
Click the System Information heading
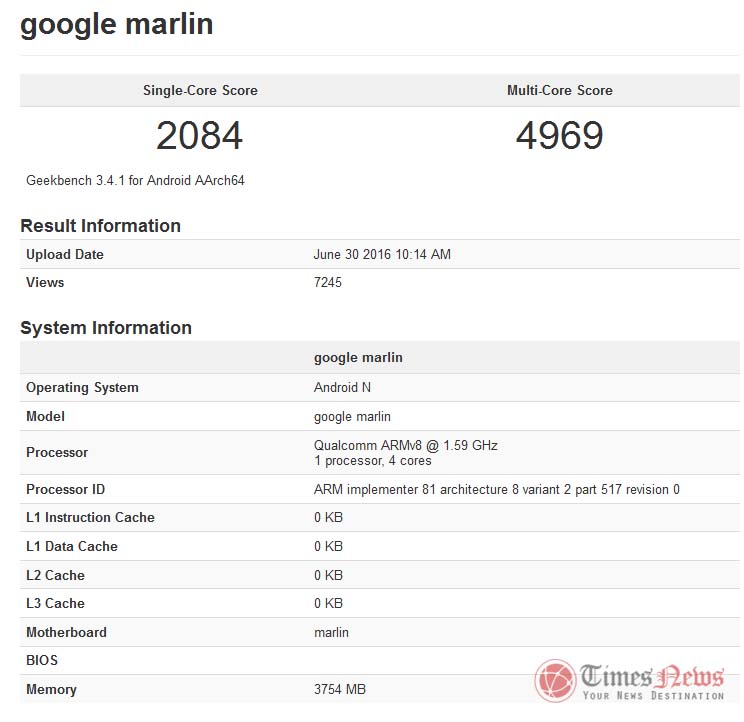(105, 328)
